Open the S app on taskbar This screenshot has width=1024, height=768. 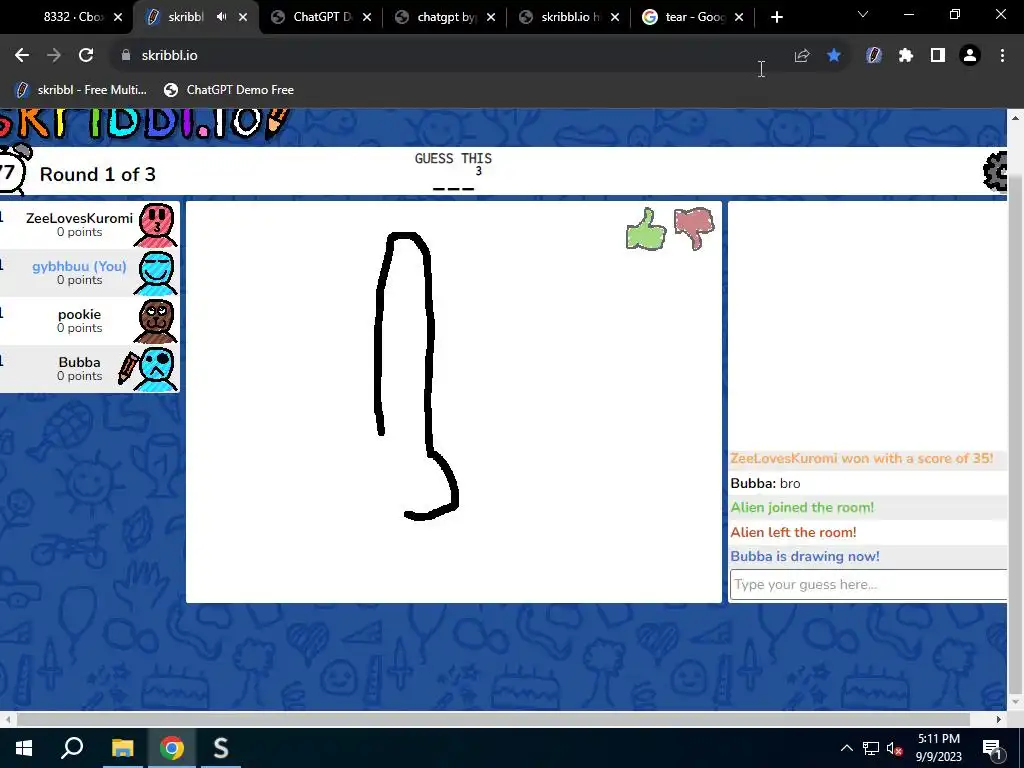tap(221, 748)
